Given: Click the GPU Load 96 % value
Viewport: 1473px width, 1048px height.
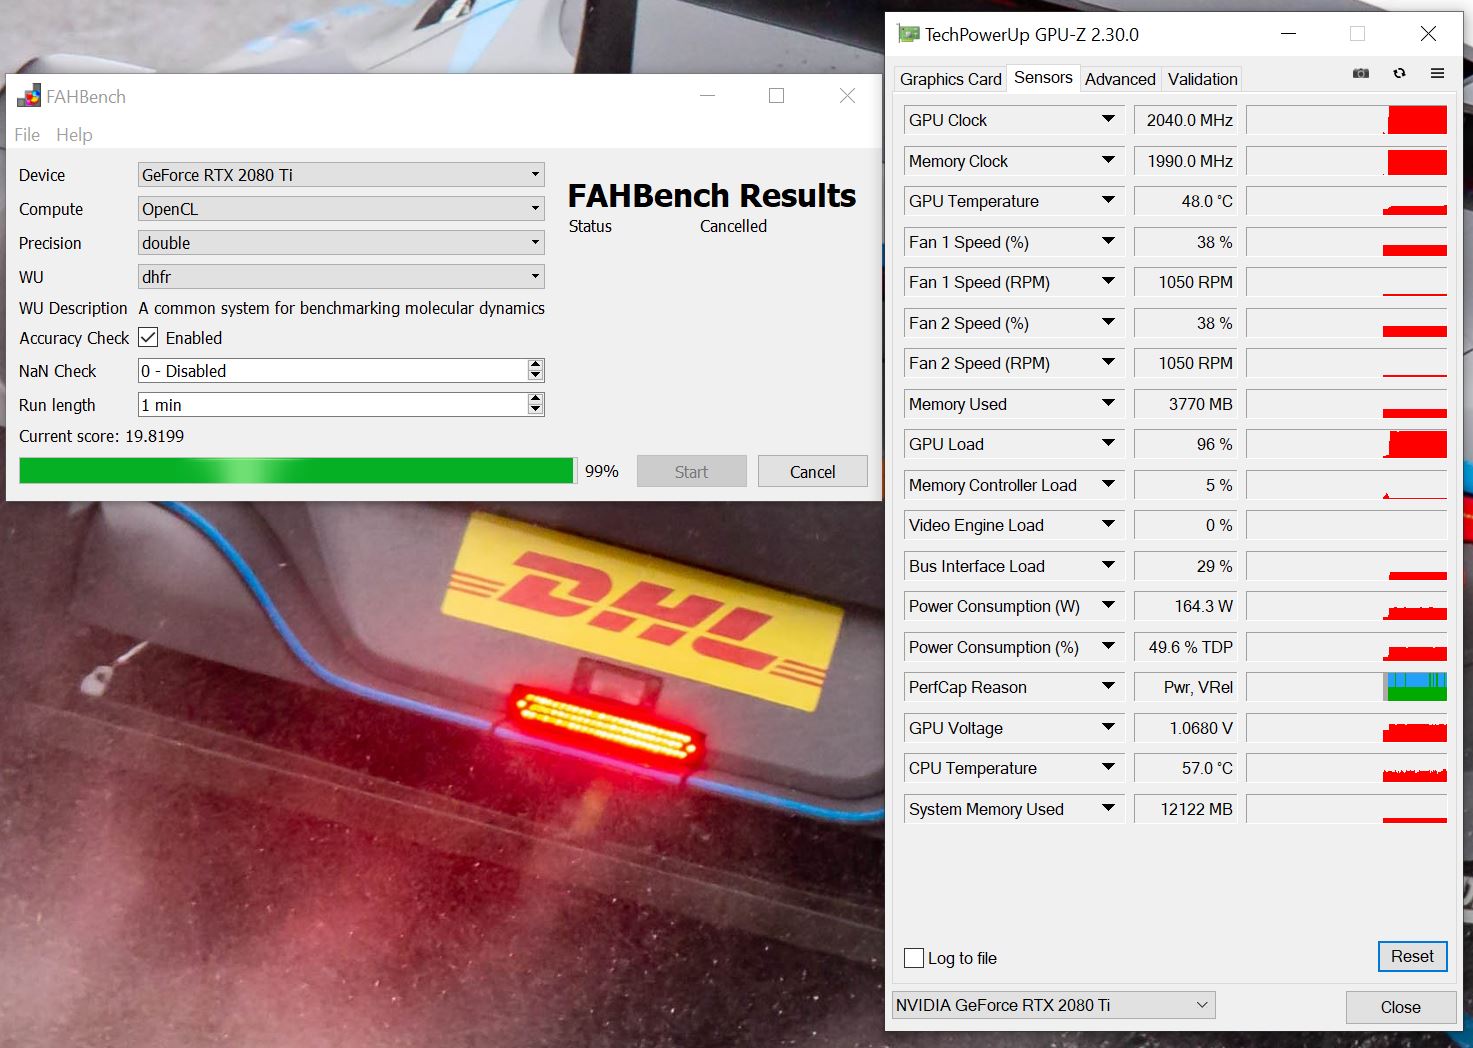Looking at the screenshot, I should (x=1185, y=444).
